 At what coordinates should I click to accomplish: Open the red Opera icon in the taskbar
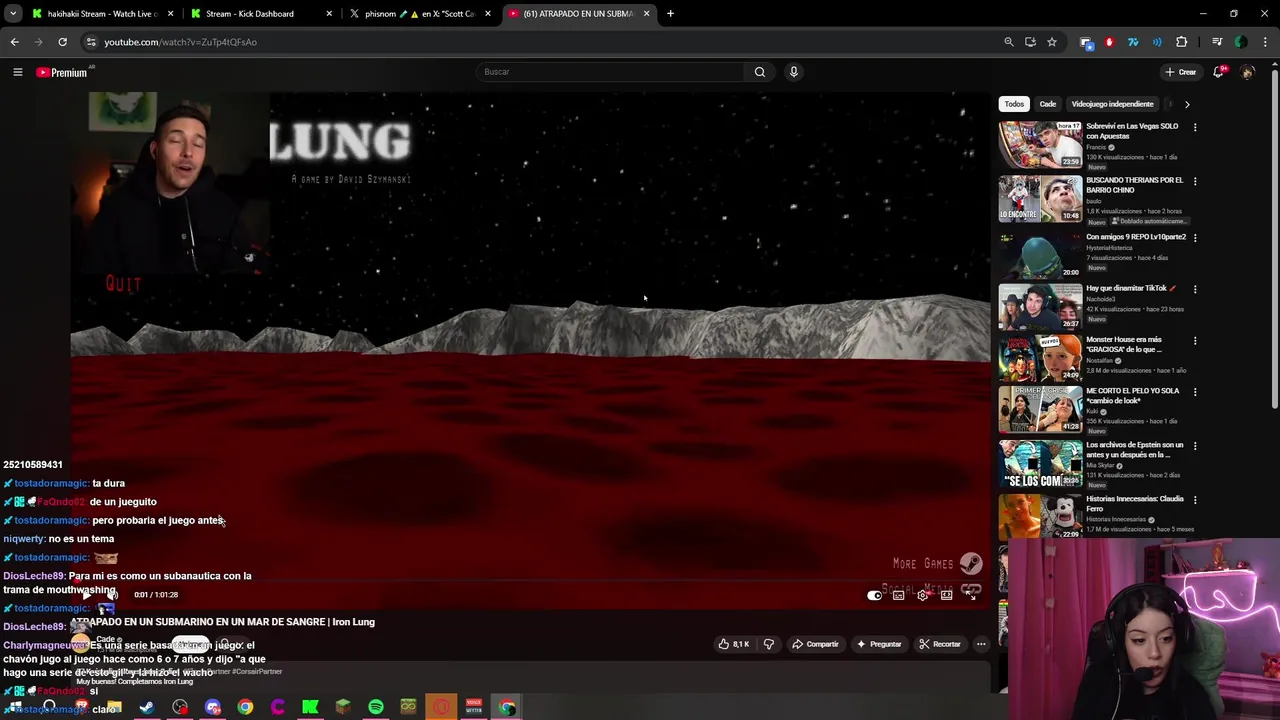point(441,708)
